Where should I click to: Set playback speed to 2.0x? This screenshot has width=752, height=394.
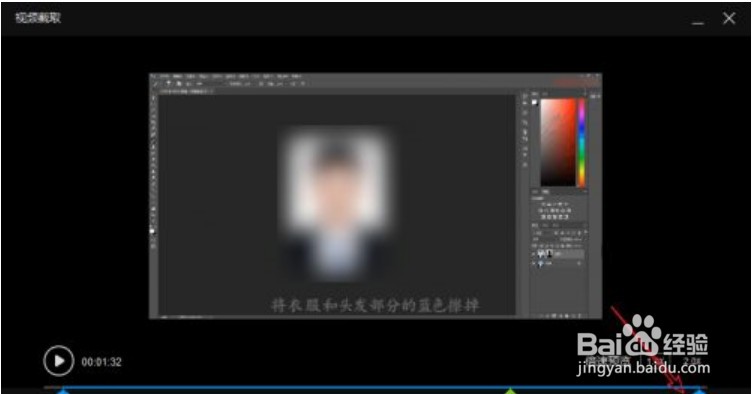[692, 361]
